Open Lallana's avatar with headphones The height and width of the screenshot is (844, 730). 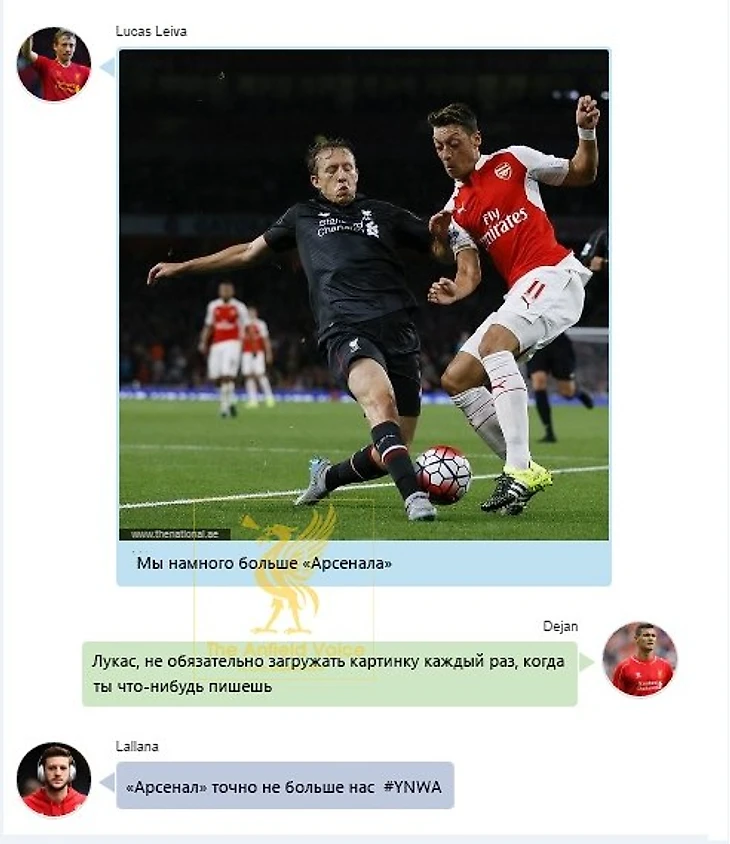point(54,779)
